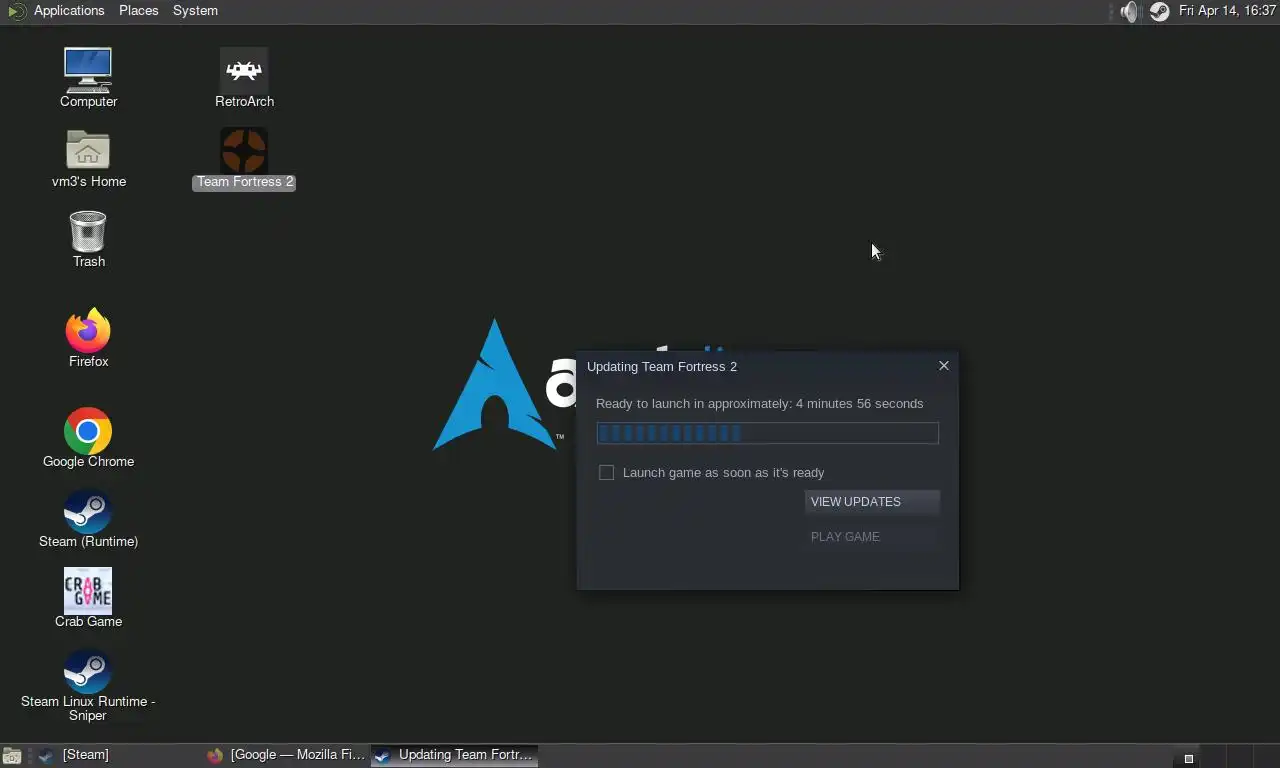
Task: Enable Launch game as soon as it's ready
Action: 606,472
